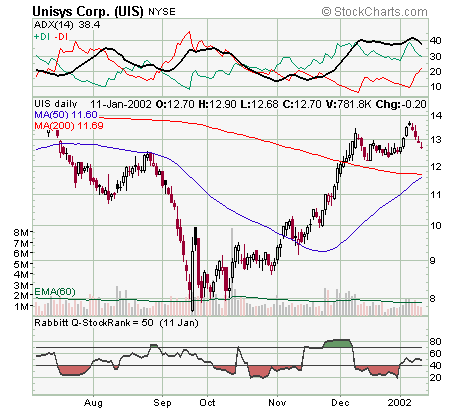
Task: Click the 9 price axis label
Action: pos(433,260)
